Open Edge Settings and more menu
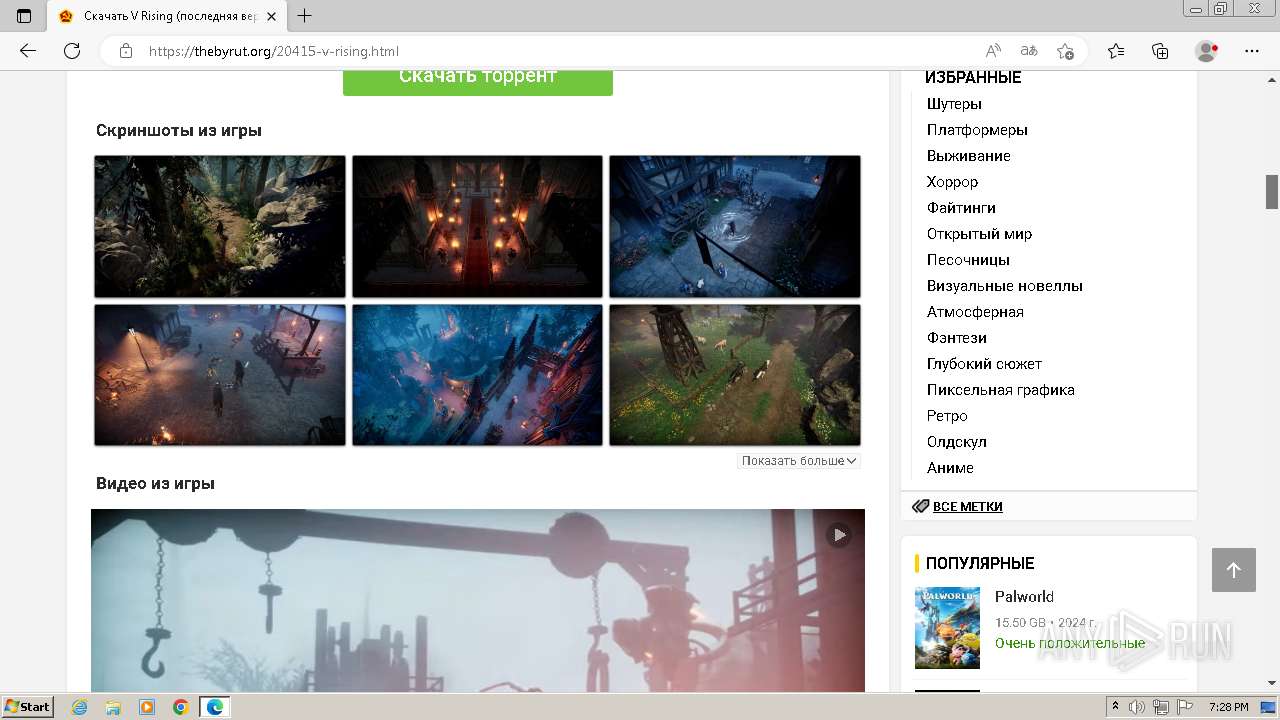 (1252, 51)
